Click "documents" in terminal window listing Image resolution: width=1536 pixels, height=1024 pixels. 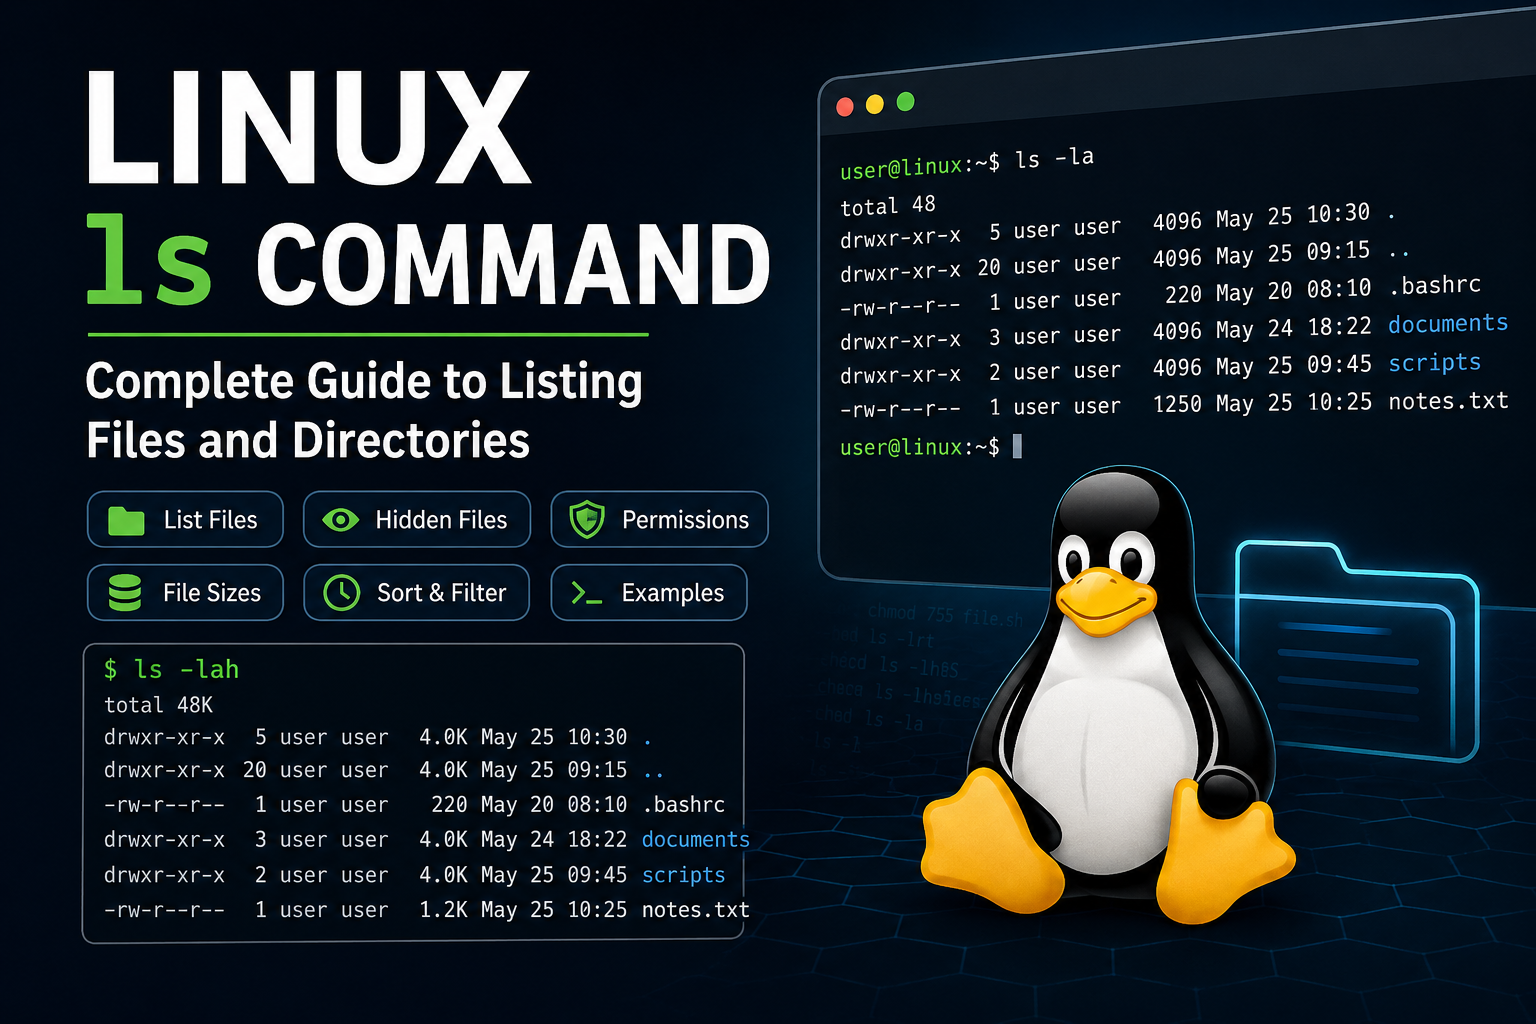[x=1448, y=324]
